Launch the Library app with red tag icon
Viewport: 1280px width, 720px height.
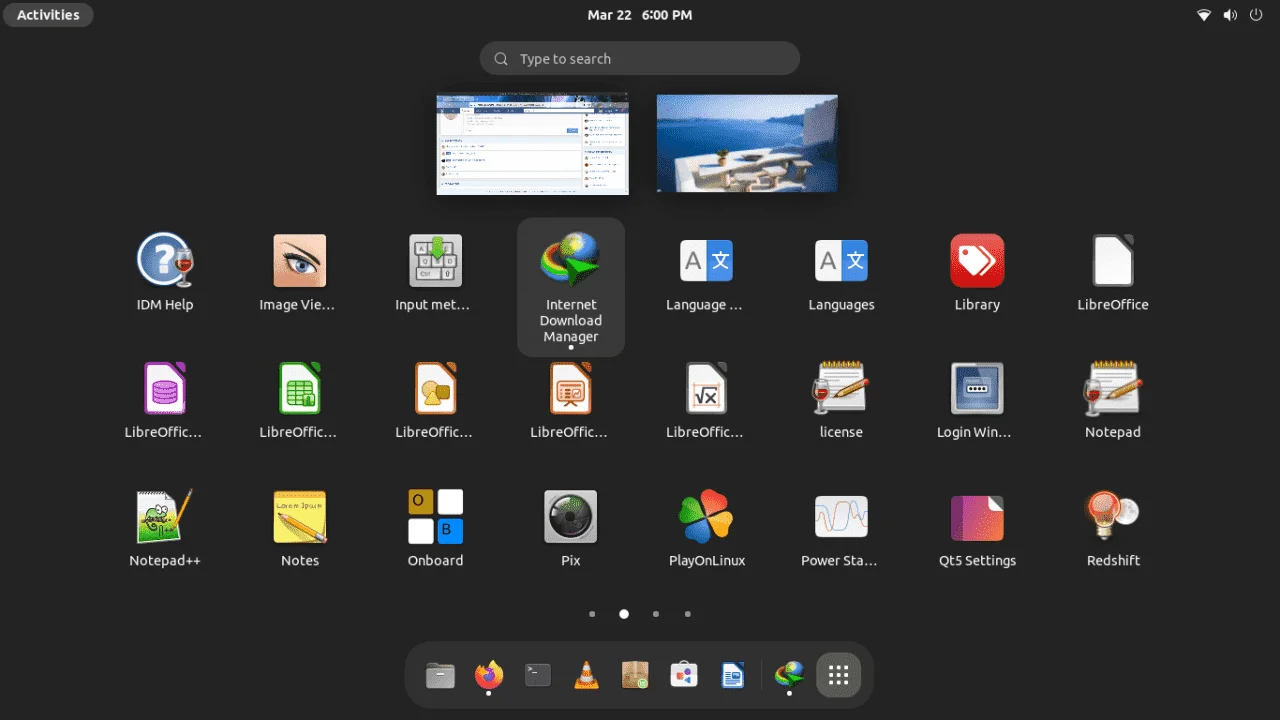pos(977,273)
